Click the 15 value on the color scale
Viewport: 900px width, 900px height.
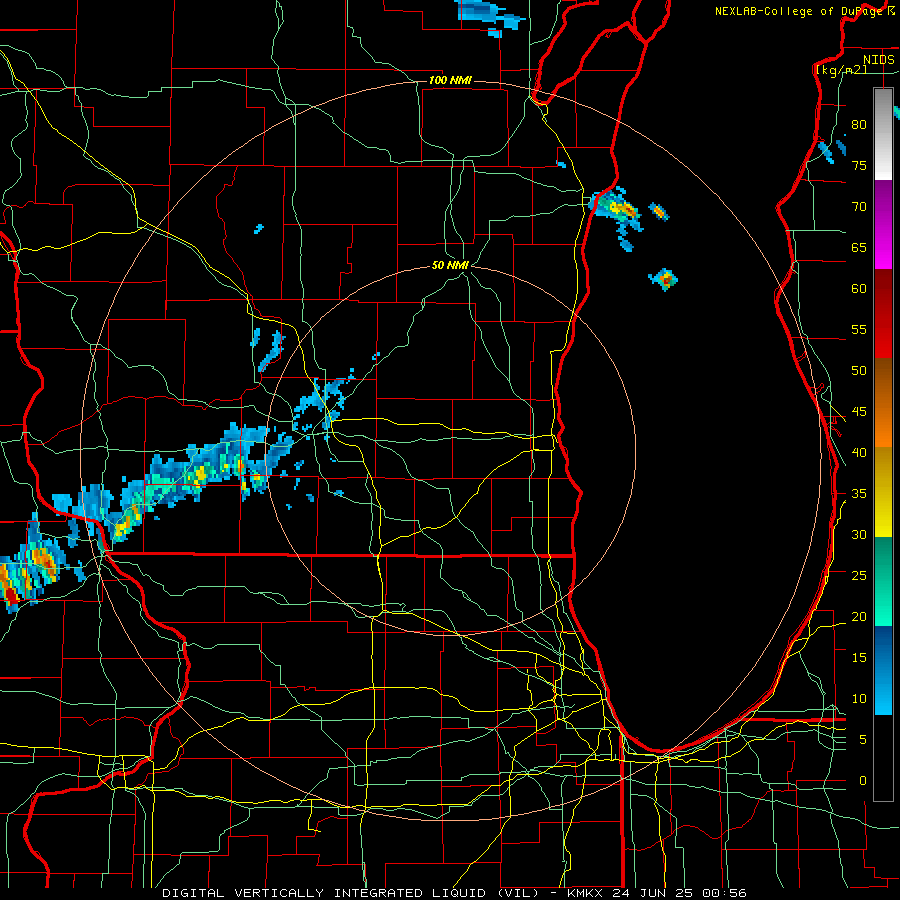click(859, 658)
